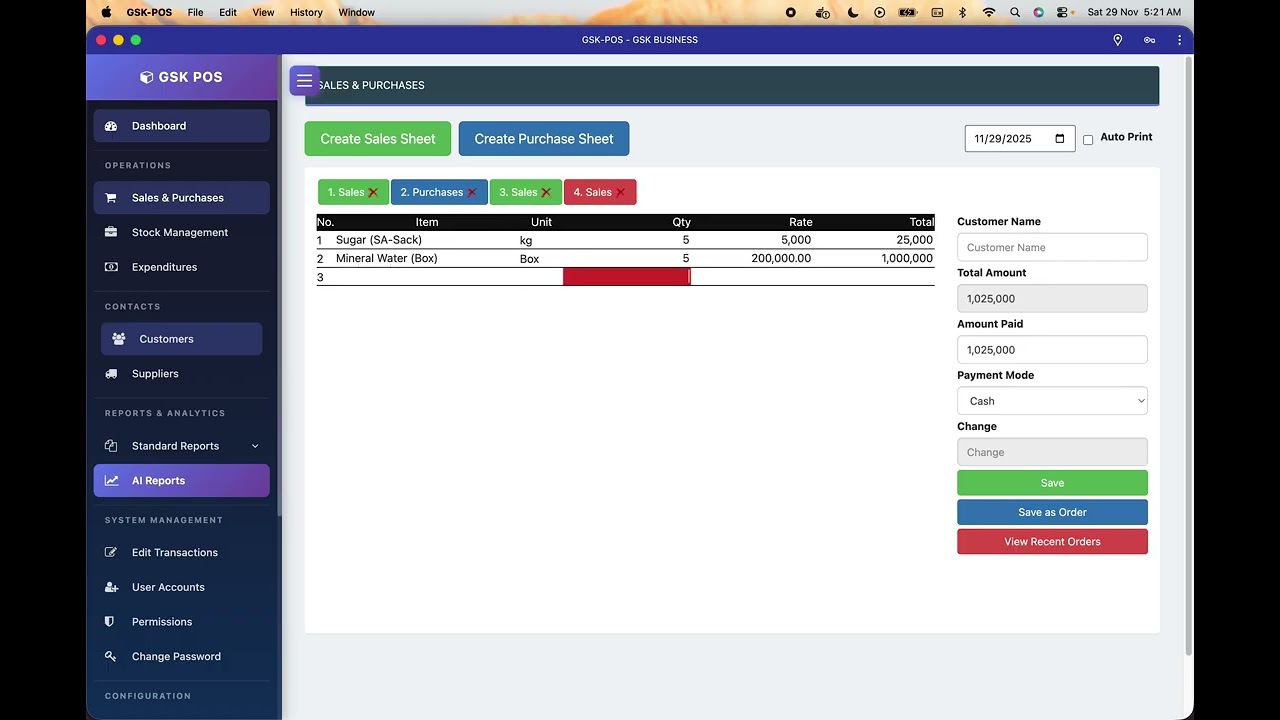The image size is (1280, 720).
Task: Open the hamburger sidebar toggle
Action: coord(304,81)
